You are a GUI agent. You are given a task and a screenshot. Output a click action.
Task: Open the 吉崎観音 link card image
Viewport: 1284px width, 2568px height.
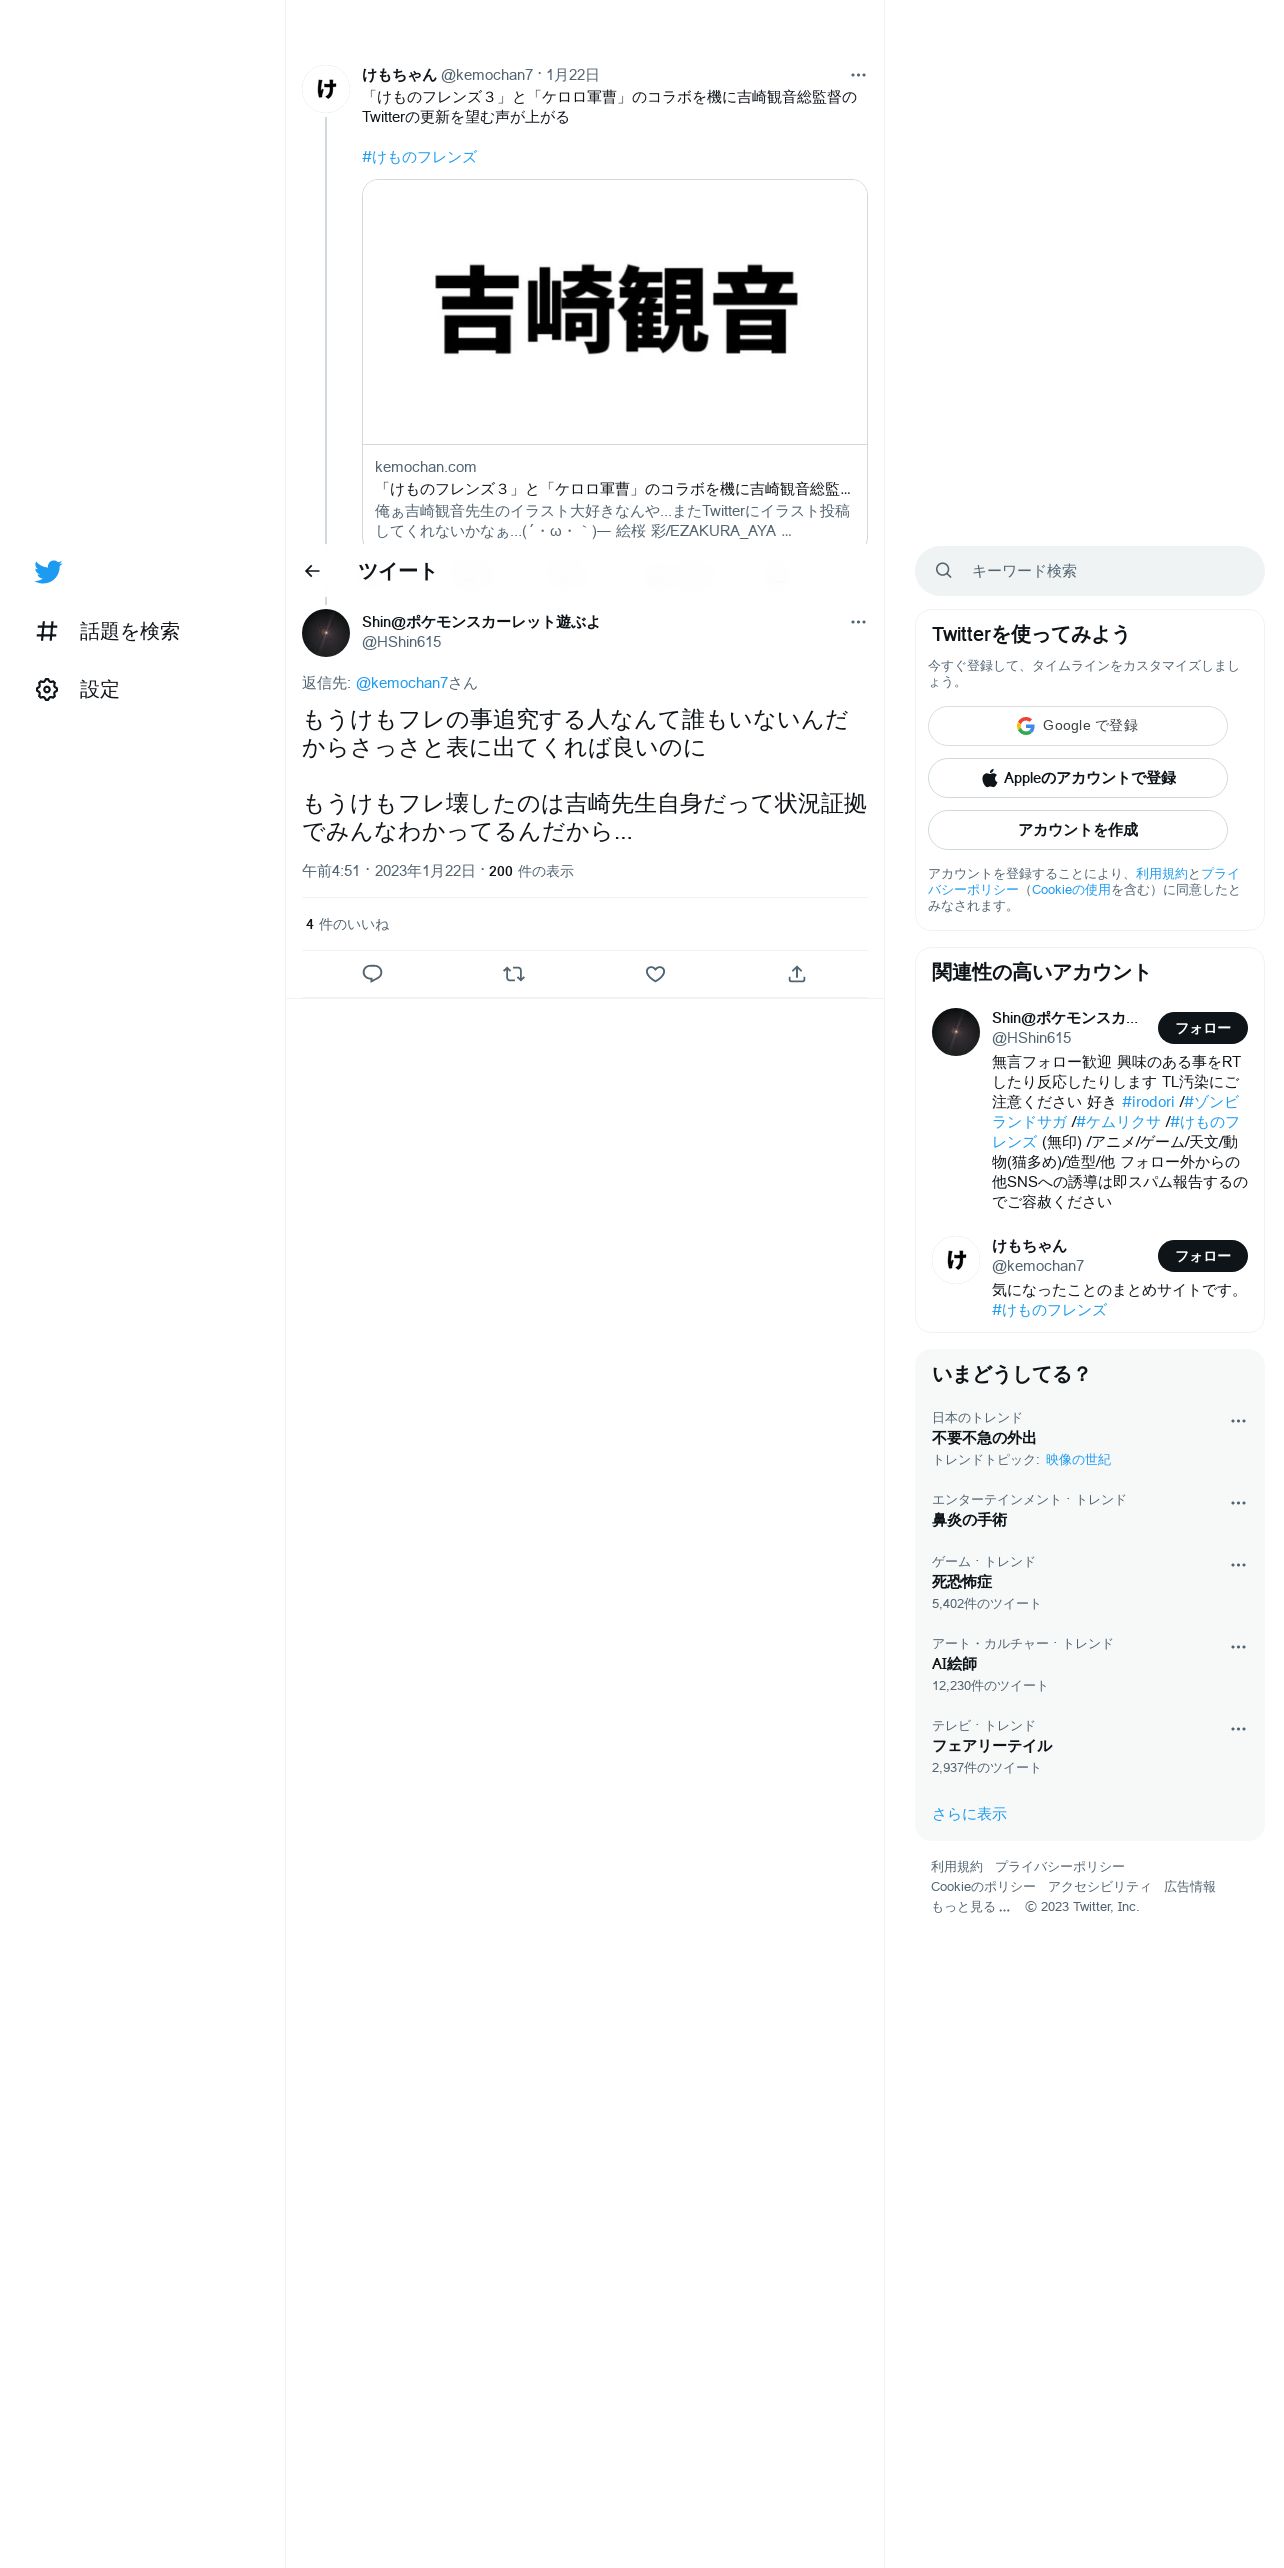pyautogui.click(x=615, y=312)
